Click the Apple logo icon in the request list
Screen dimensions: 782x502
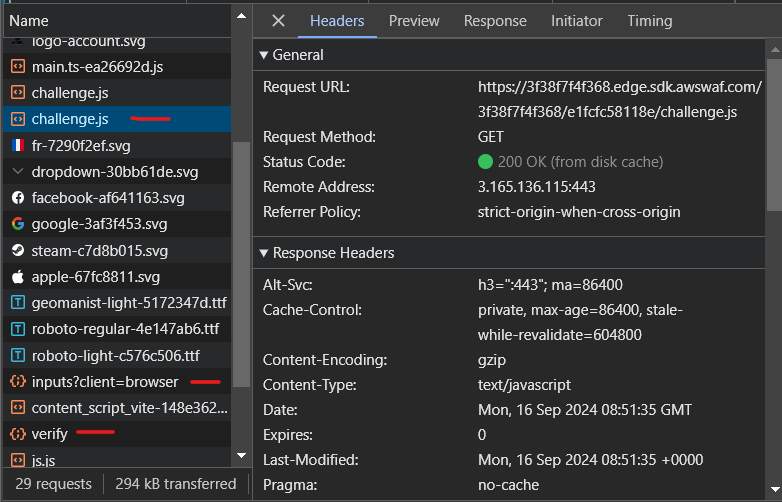[x=18, y=277]
